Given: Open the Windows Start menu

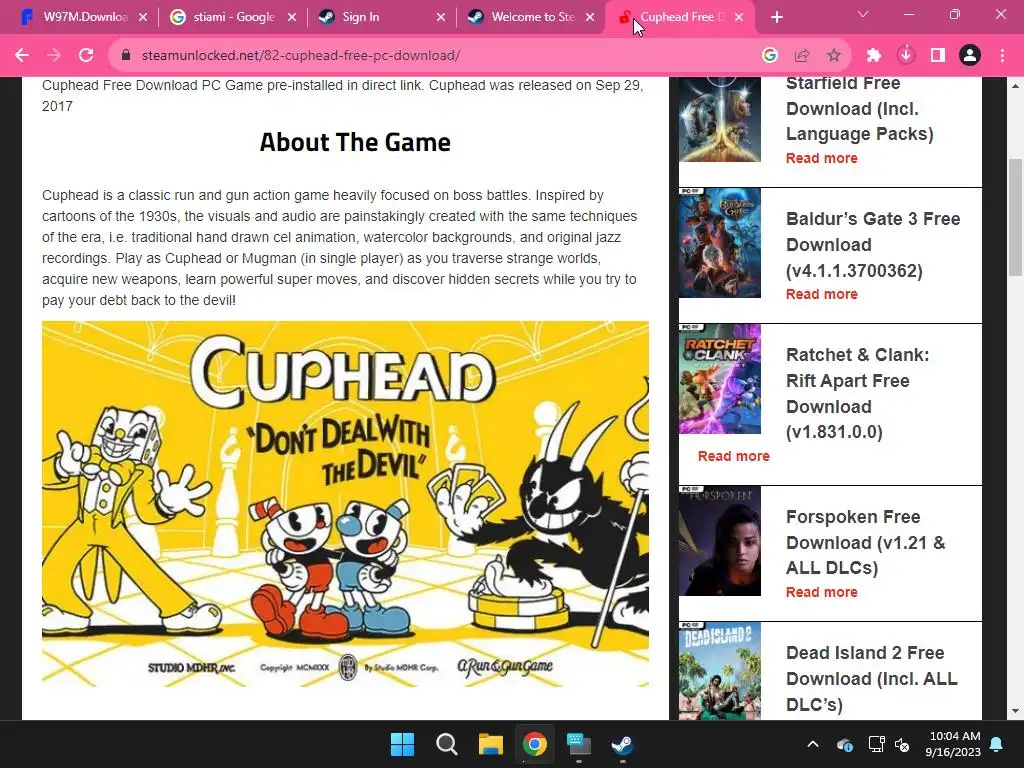Looking at the screenshot, I should (x=402, y=744).
